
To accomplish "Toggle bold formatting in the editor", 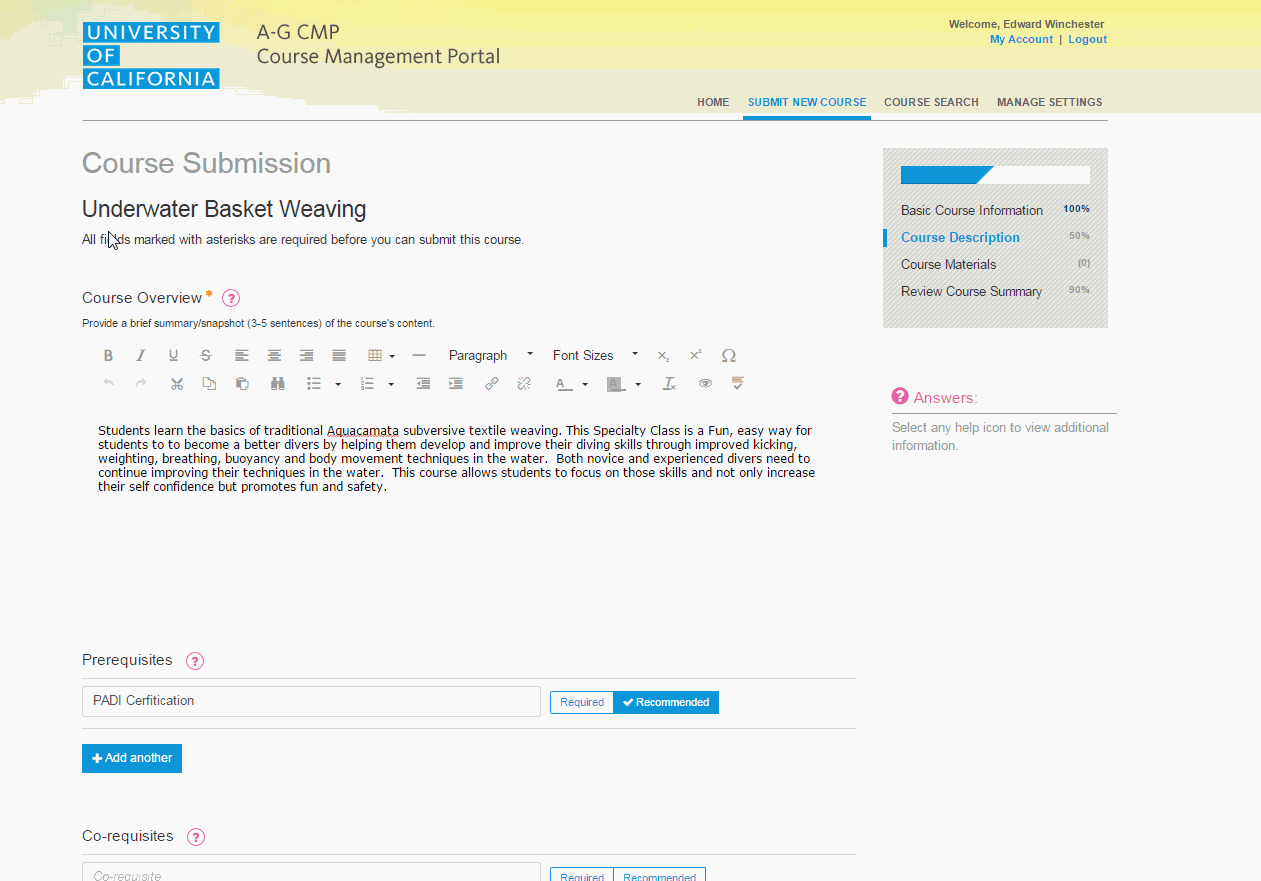I will (x=108, y=356).
